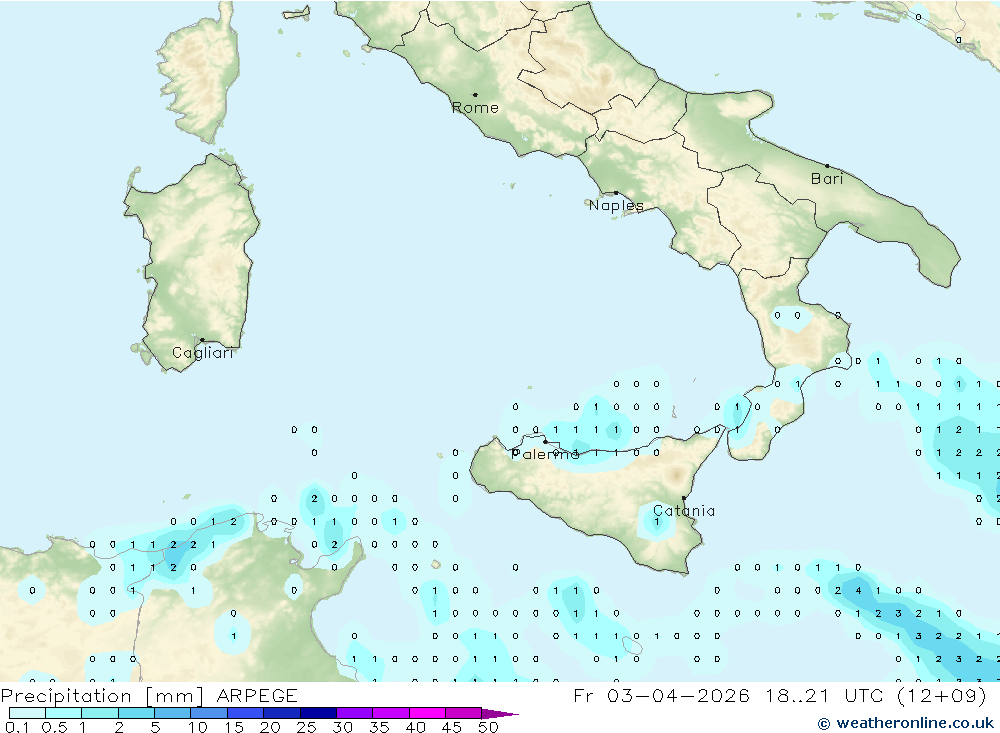The height and width of the screenshot is (733, 1000).
Task: Click the (12+09) forecast offset text
Action: point(942,696)
